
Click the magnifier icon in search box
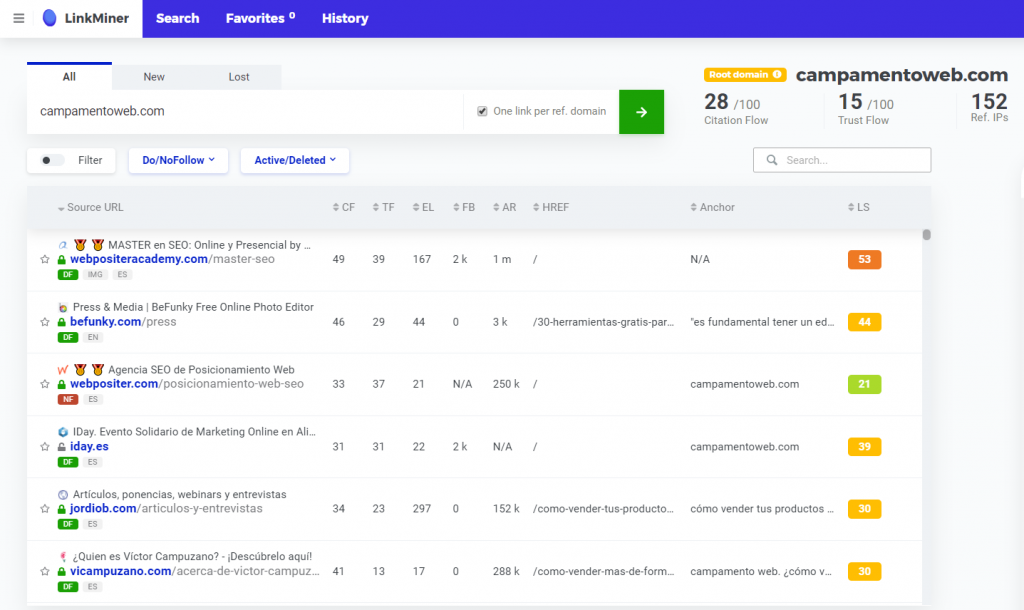772,160
